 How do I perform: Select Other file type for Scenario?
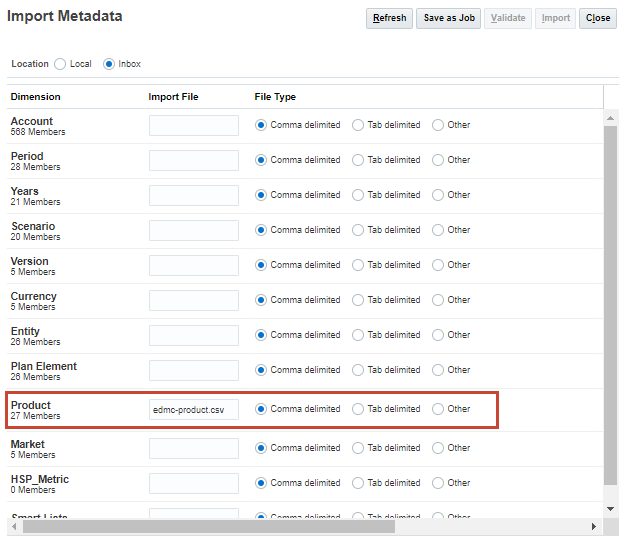point(438,230)
